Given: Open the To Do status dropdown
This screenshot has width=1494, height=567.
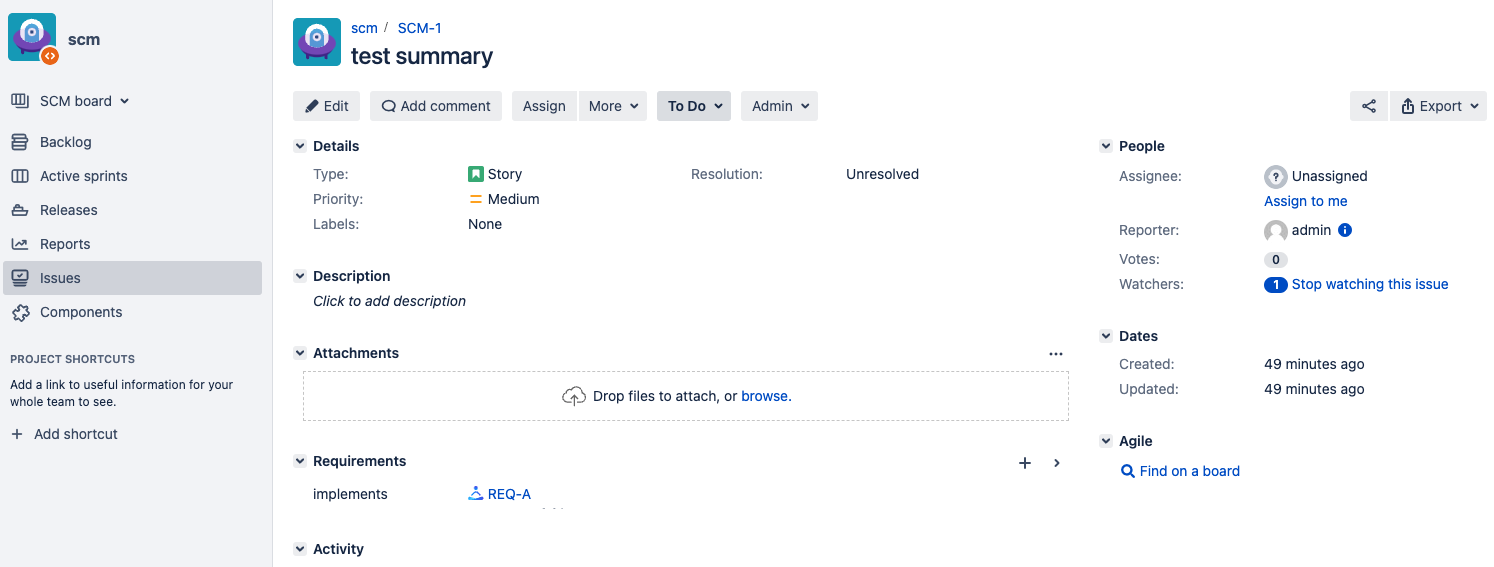Looking at the screenshot, I should (x=694, y=106).
